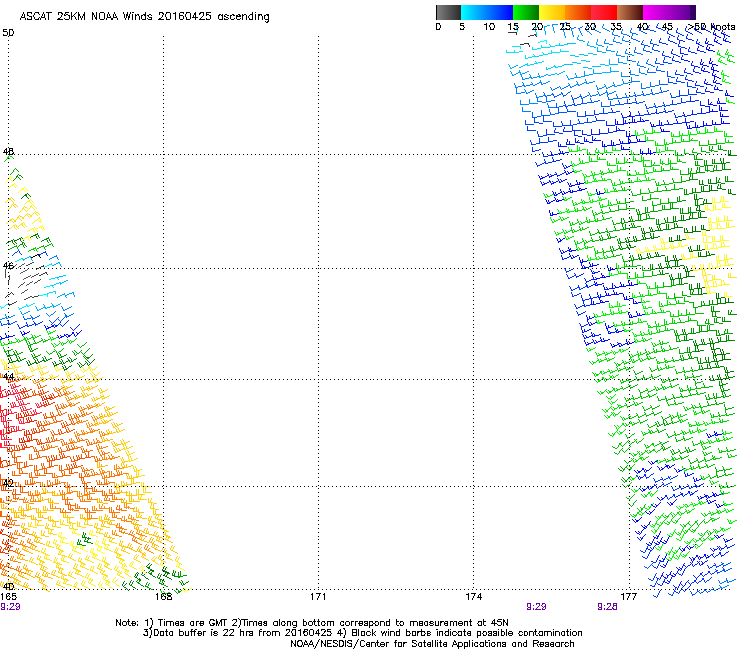Click the '10' label under the color bar

[489, 27]
